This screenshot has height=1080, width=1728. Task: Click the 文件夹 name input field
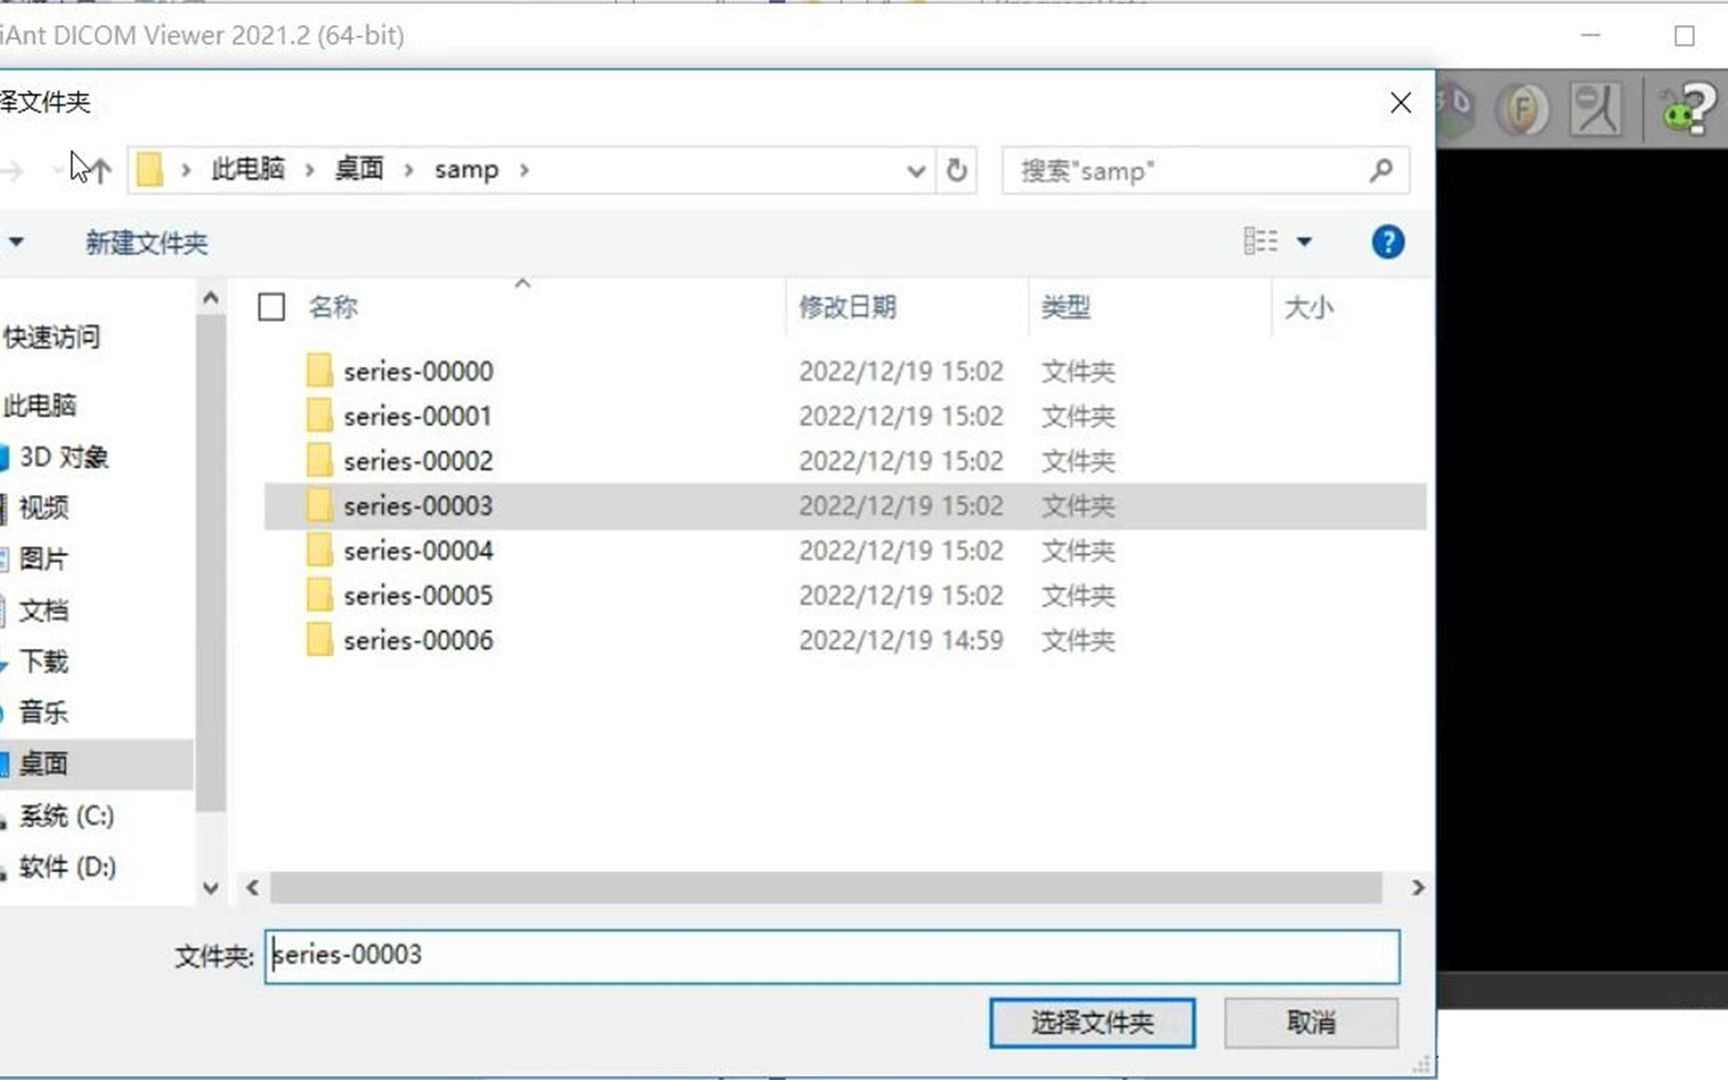coord(832,956)
